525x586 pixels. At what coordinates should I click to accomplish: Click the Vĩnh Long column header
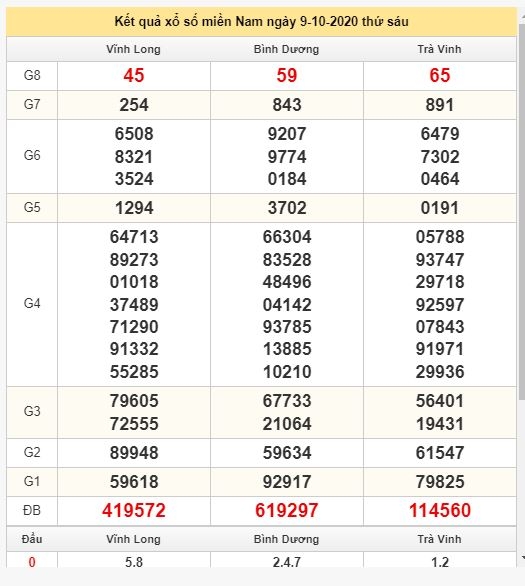pyautogui.click(x=133, y=49)
